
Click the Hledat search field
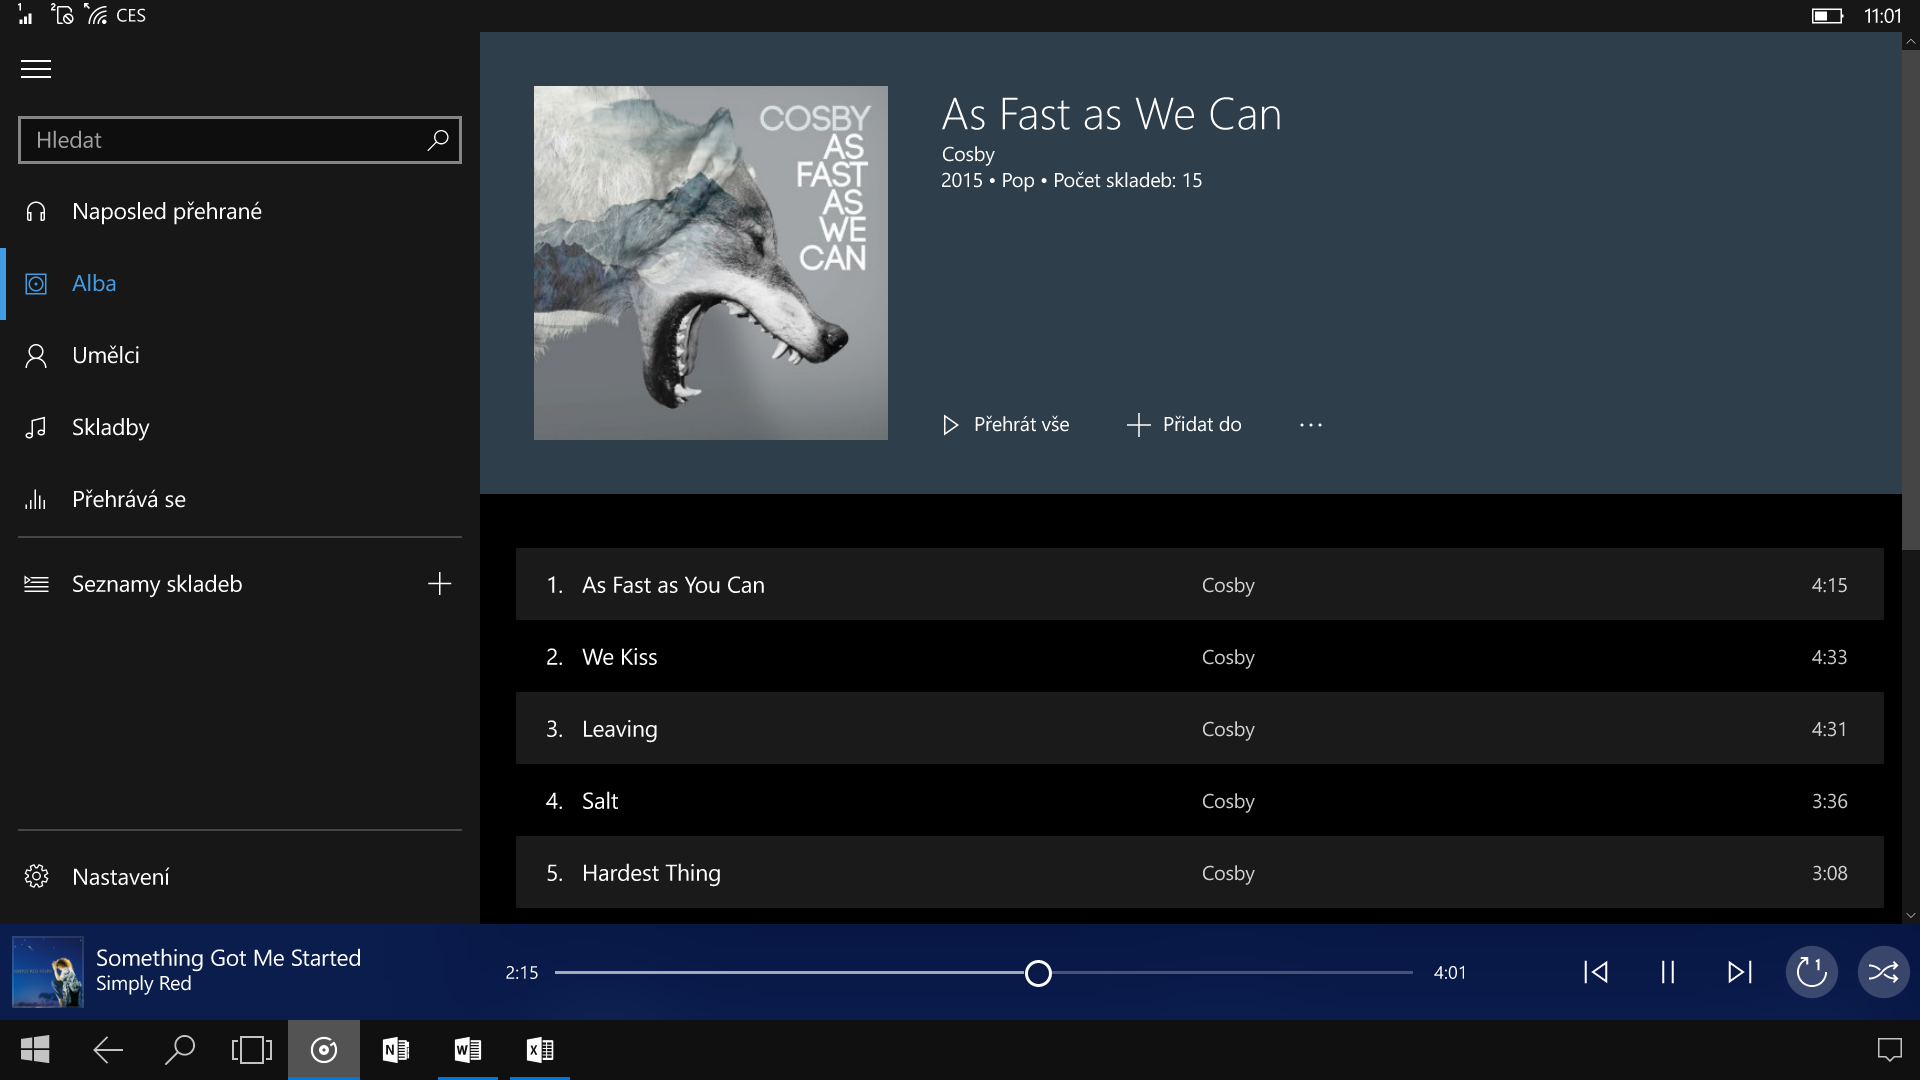click(x=220, y=140)
